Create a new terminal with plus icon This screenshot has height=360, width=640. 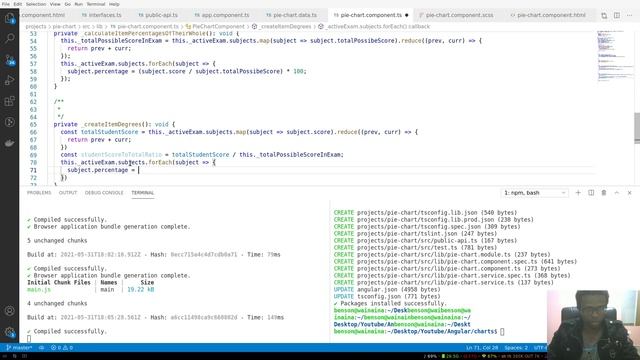pyautogui.click(x=578, y=193)
